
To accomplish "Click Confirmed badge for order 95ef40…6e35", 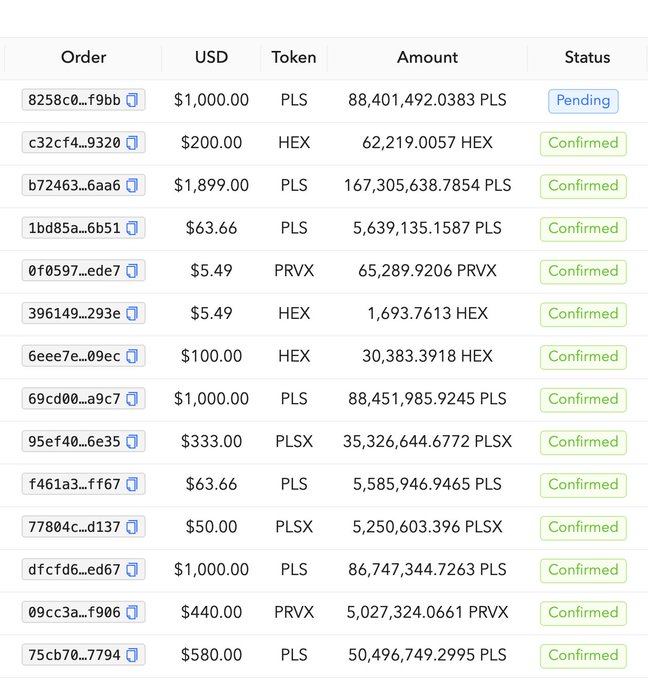I will (x=583, y=442).
